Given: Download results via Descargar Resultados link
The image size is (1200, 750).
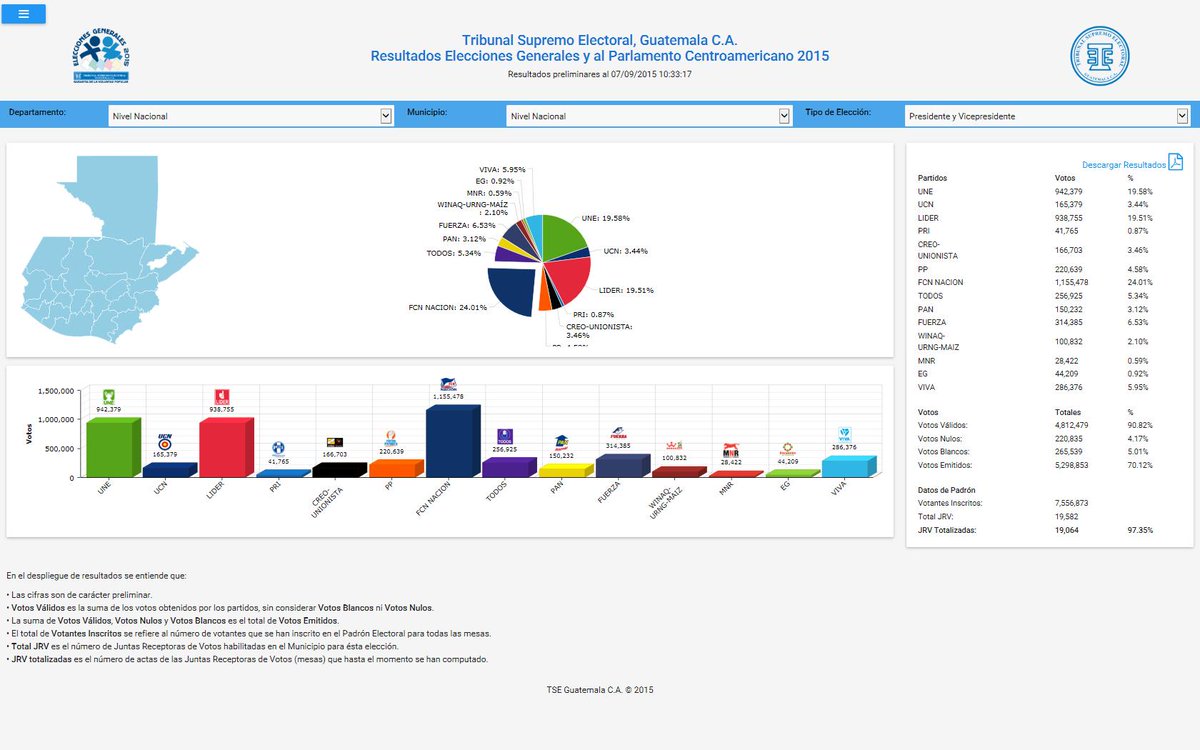Looking at the screenshot, I should pyautogui.click(x=1123, y=165).
